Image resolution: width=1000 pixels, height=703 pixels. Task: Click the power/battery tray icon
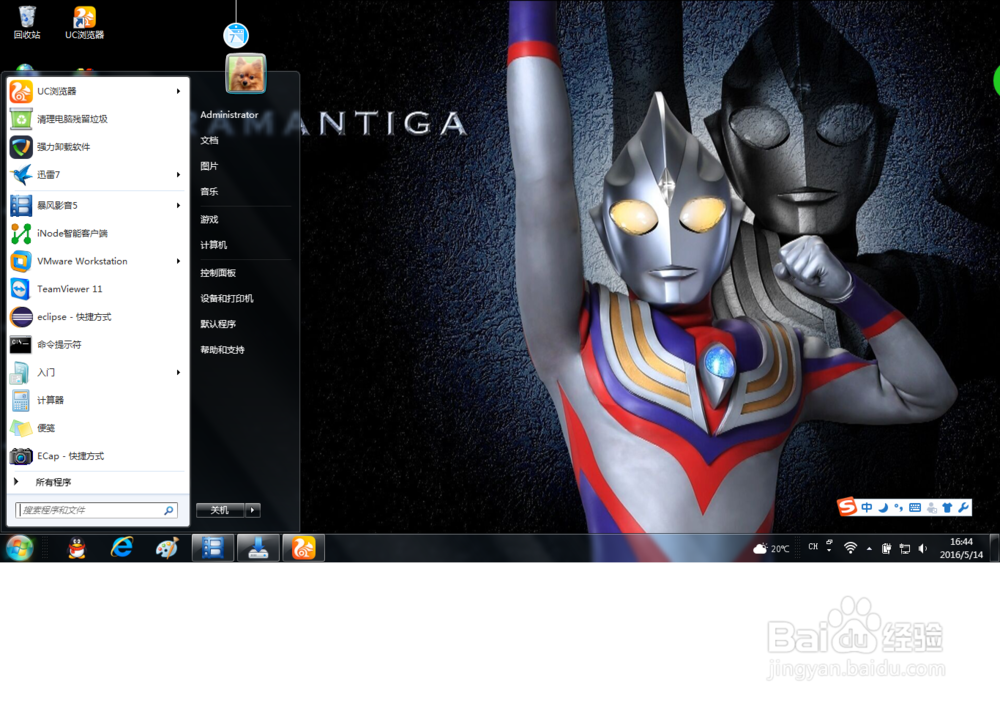(886, 549)
